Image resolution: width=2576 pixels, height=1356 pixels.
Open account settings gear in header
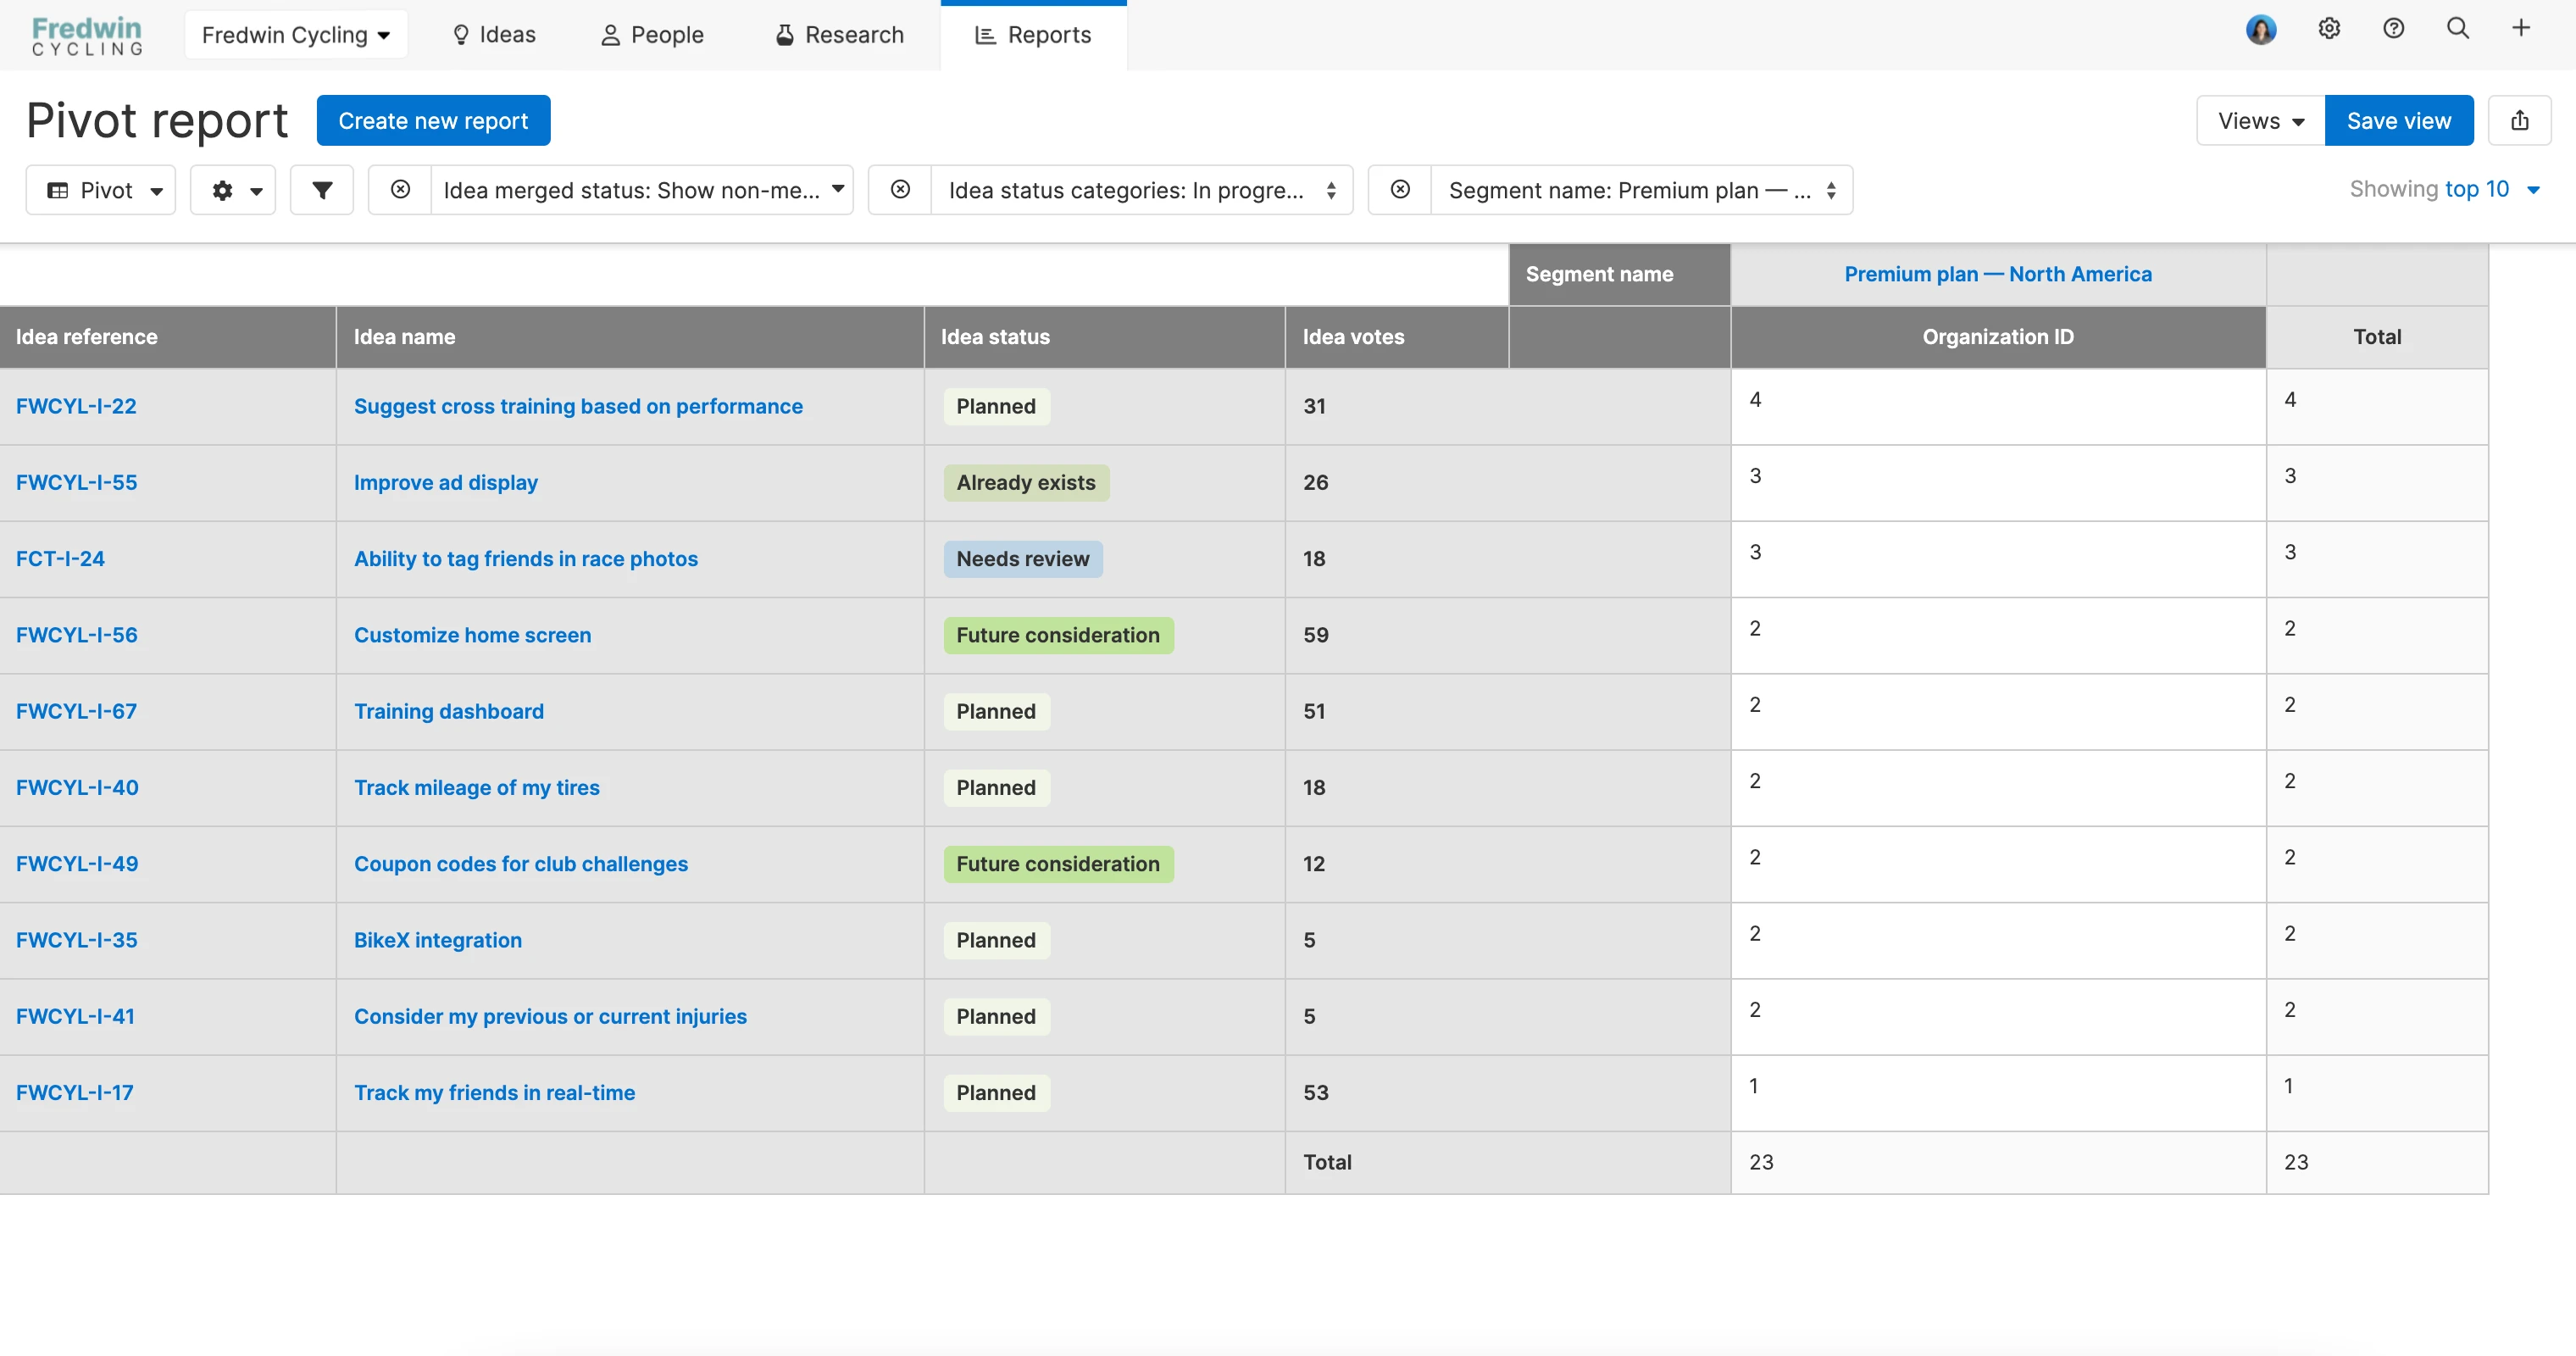pos(2329,29)
